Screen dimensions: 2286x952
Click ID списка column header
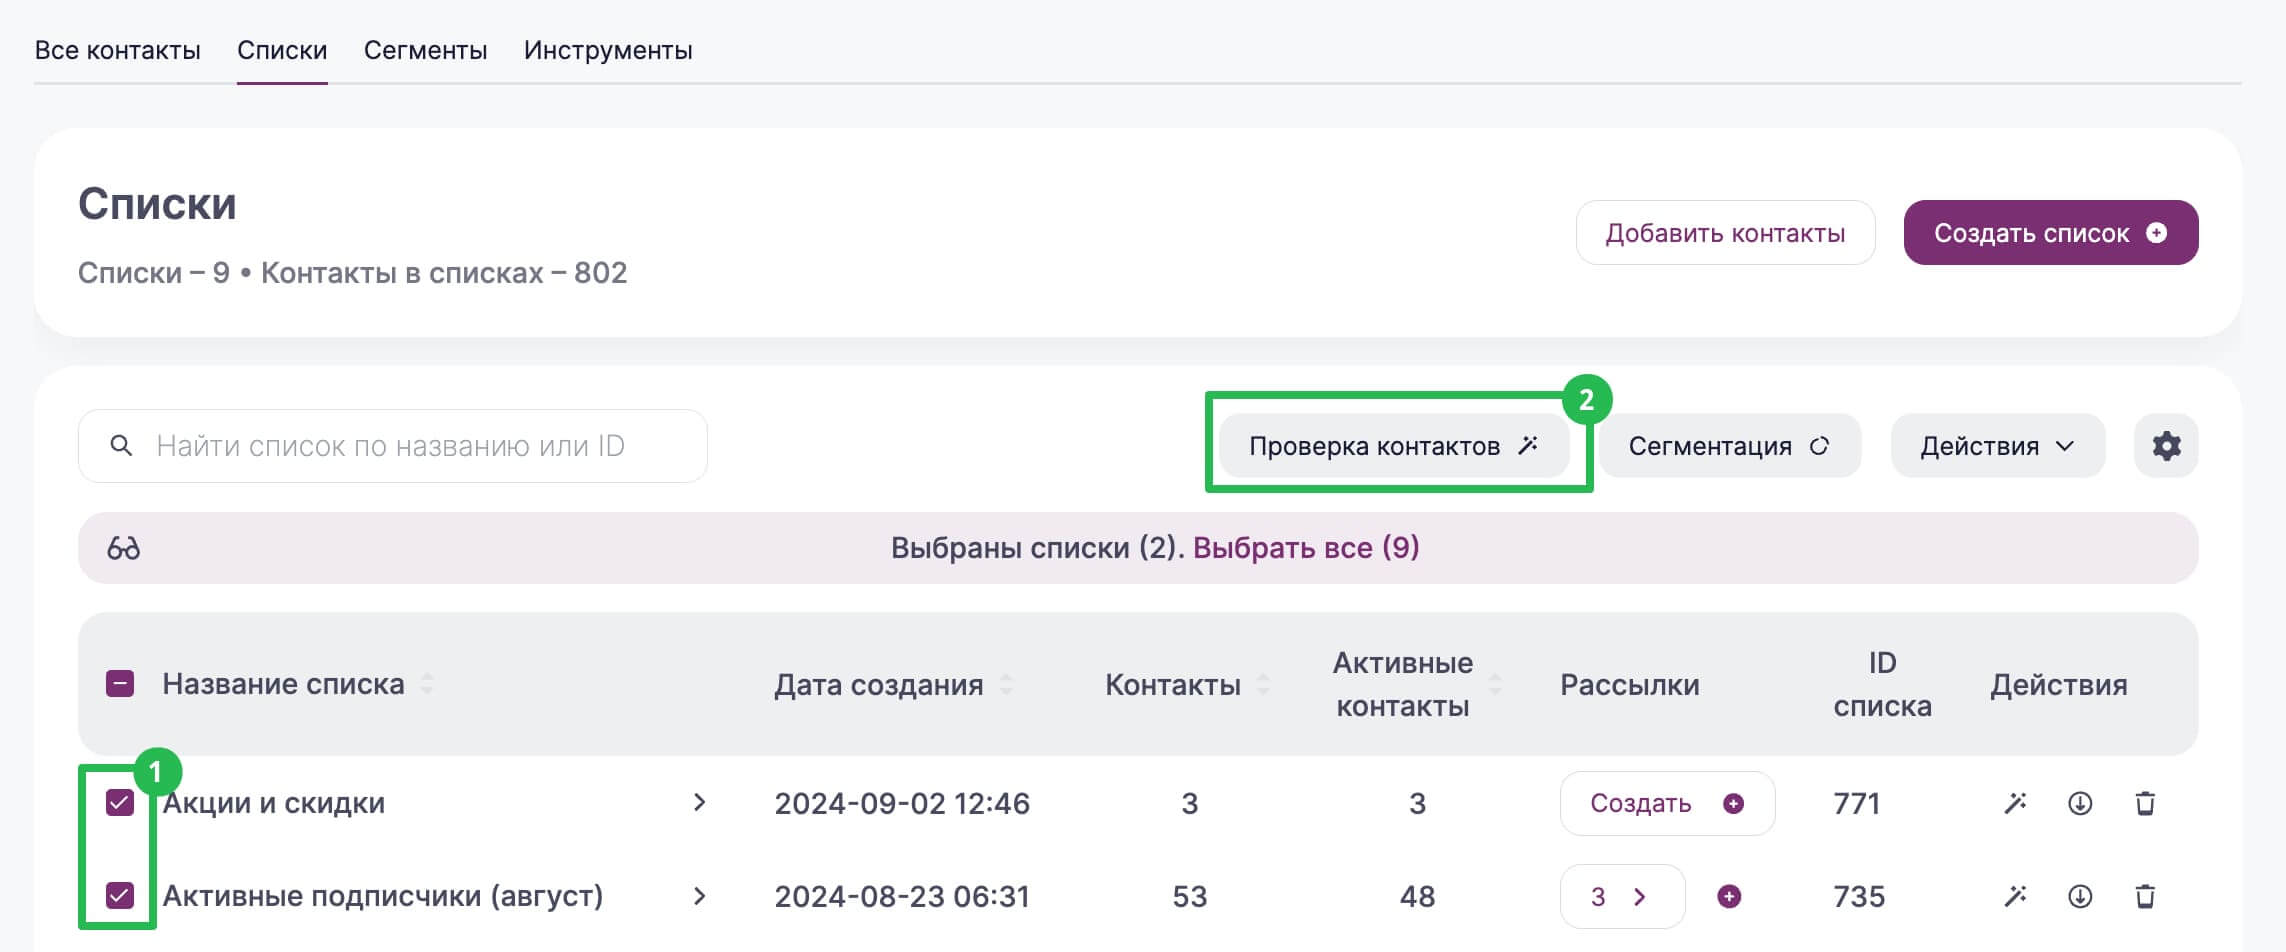tap(1882, 684)
